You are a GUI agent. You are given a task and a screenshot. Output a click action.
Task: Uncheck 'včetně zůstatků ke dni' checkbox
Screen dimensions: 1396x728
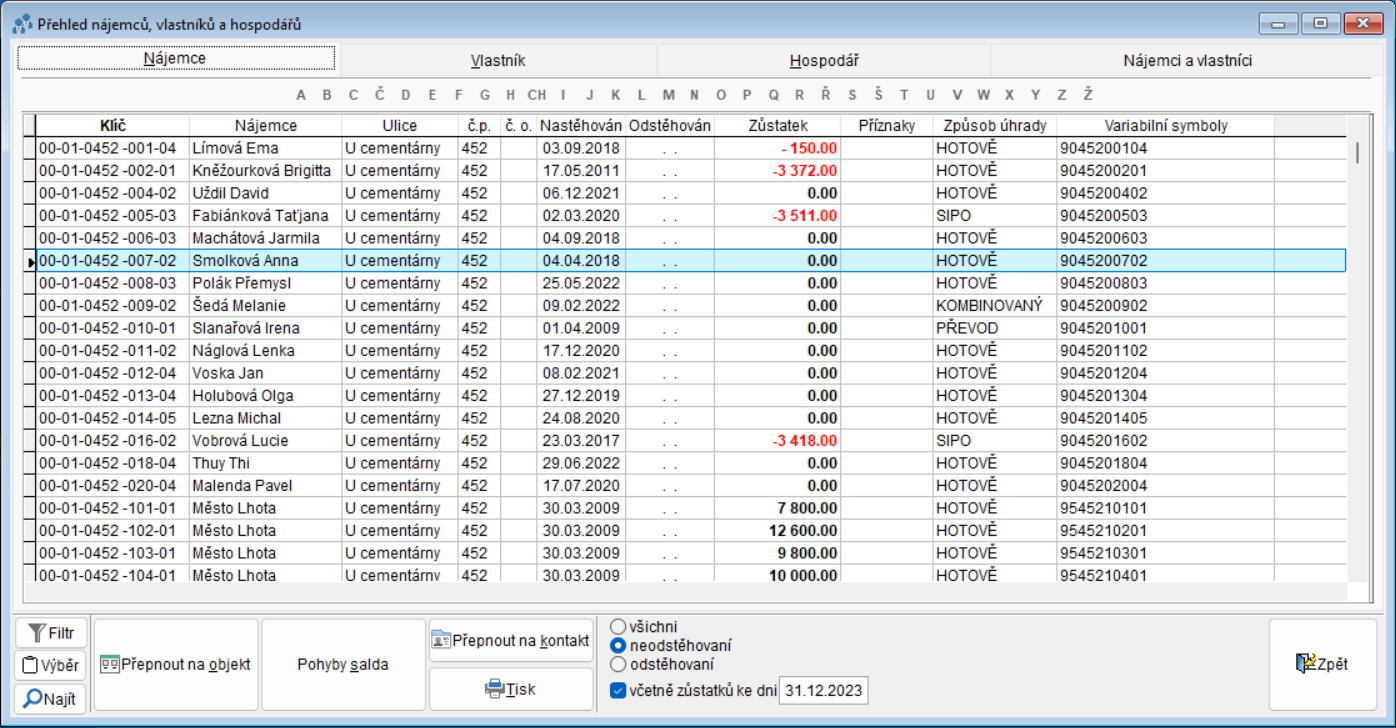click(618, 690)
